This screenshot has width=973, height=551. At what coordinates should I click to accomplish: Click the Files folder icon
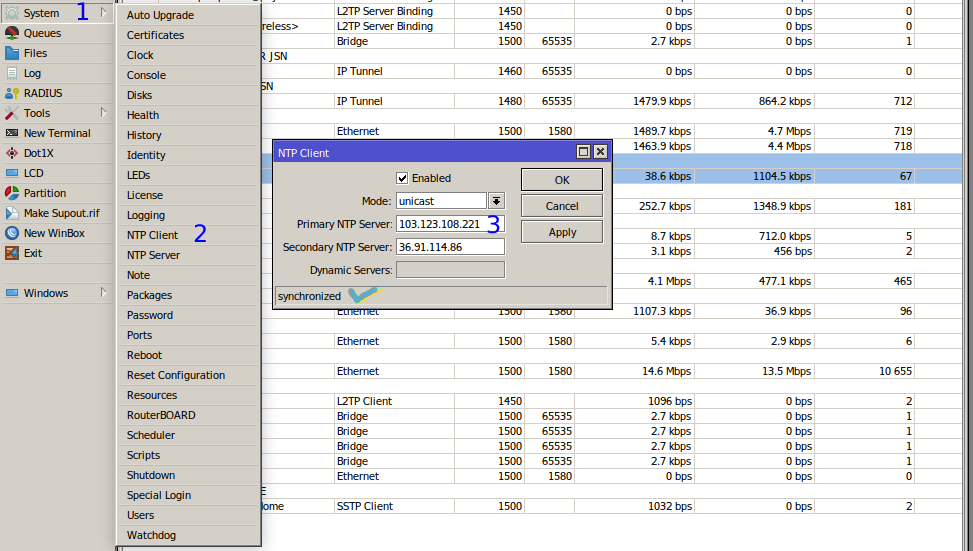pos(12,53)
